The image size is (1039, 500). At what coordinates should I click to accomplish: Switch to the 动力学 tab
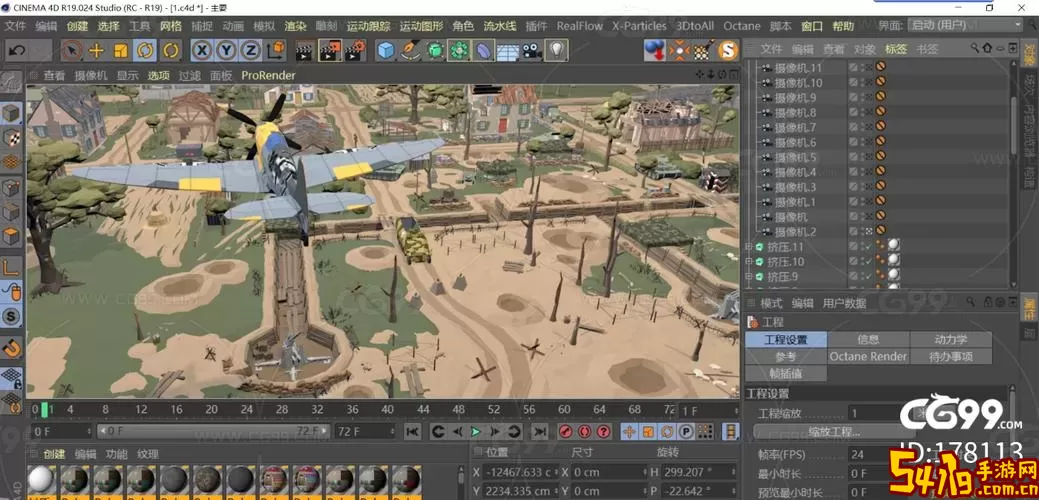coord(951,340)
